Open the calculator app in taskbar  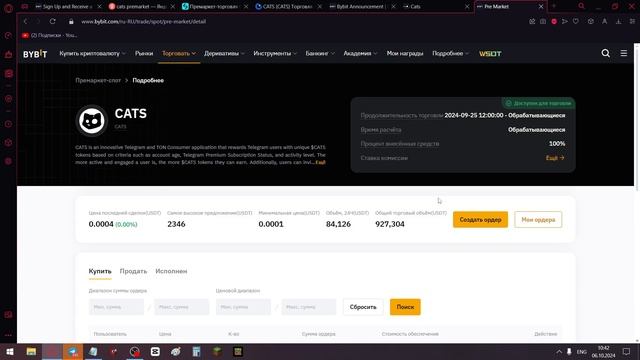click(196, 351)
